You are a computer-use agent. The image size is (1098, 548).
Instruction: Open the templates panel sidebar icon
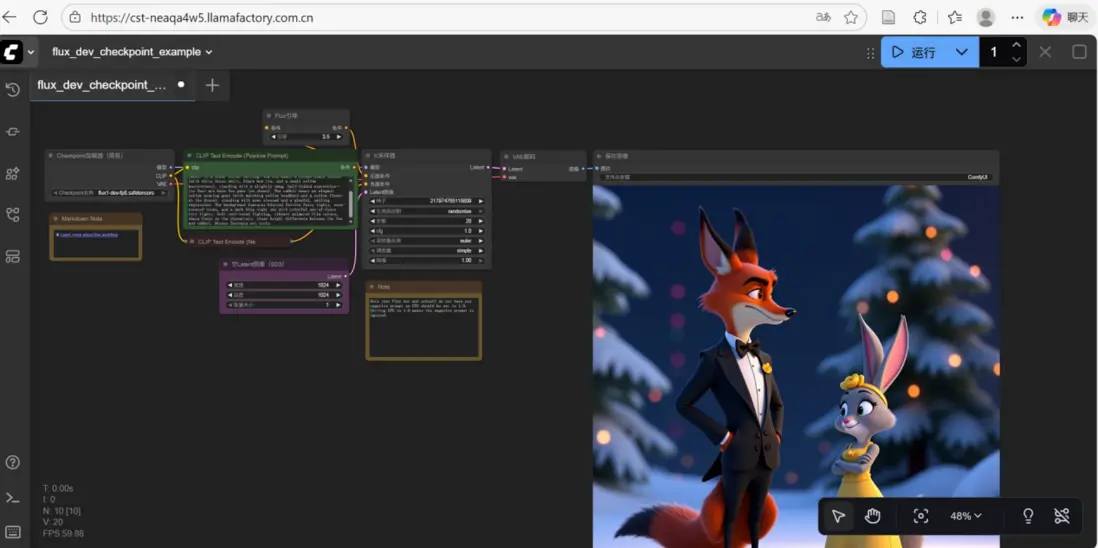(13, 256)
